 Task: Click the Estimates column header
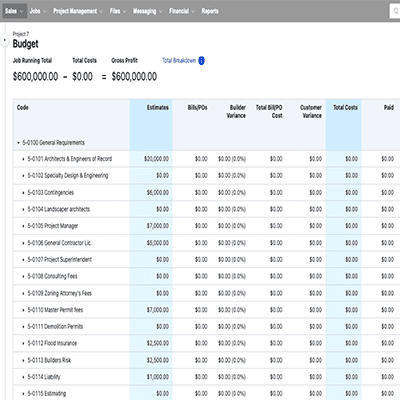(158, 107)
